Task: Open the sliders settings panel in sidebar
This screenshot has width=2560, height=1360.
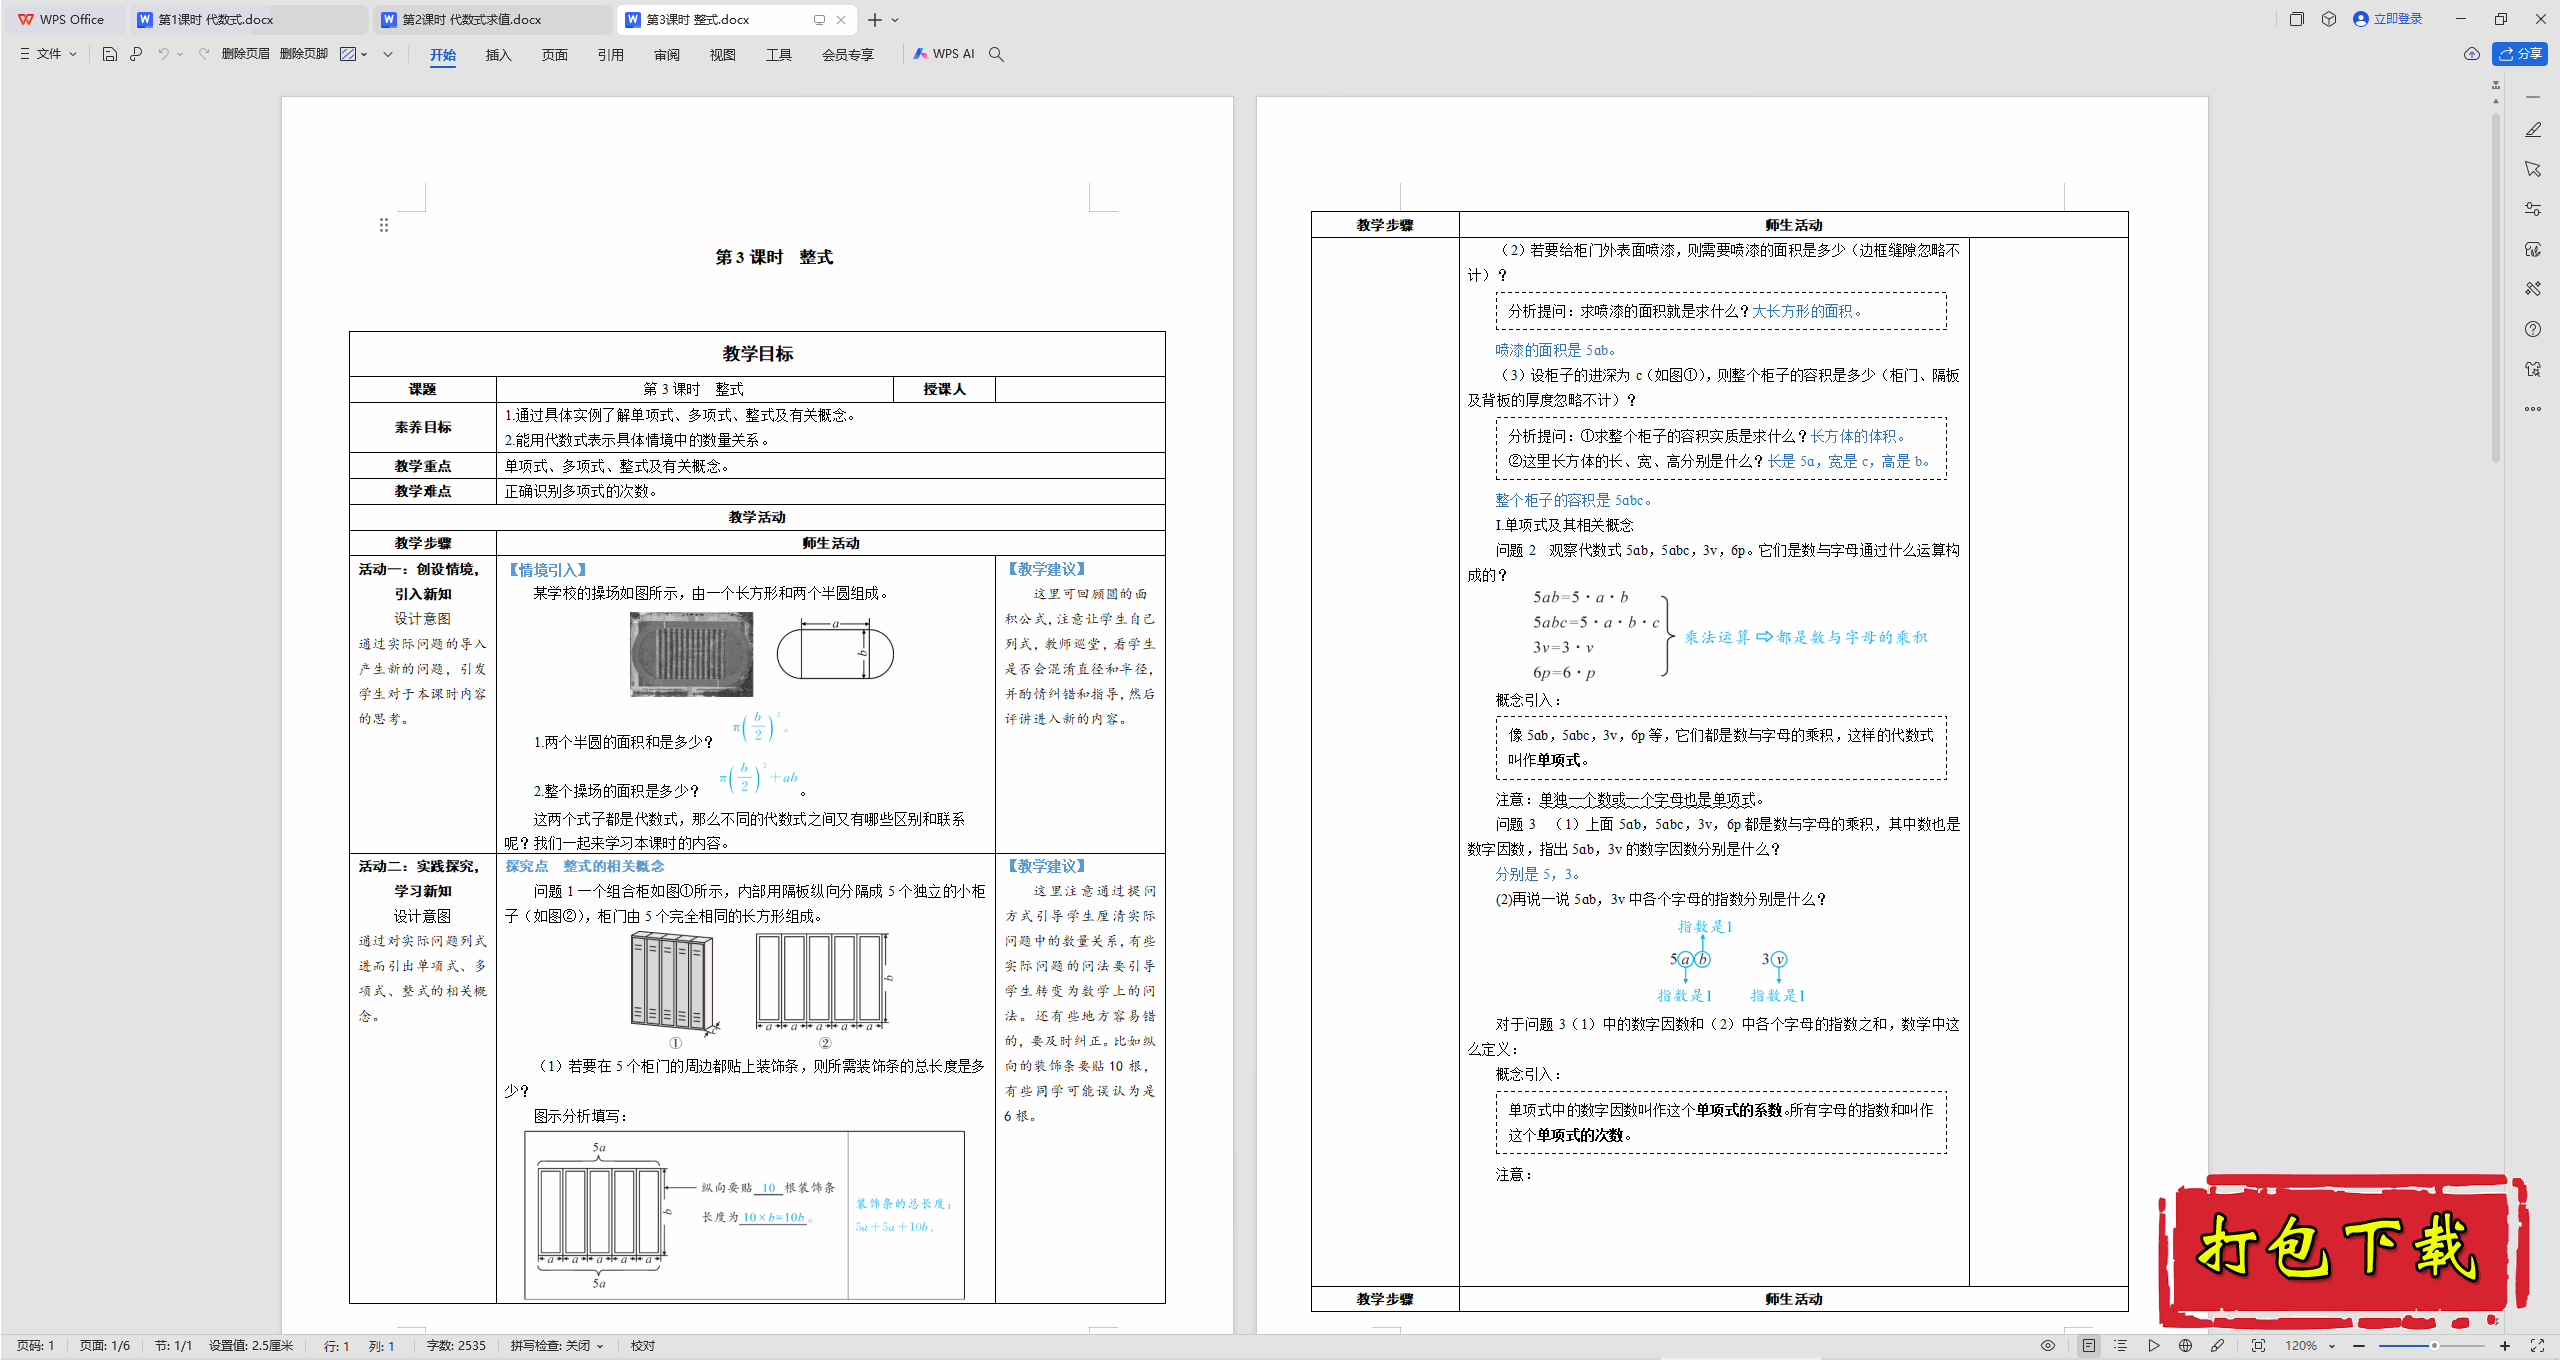Action: click(2532, 209)
